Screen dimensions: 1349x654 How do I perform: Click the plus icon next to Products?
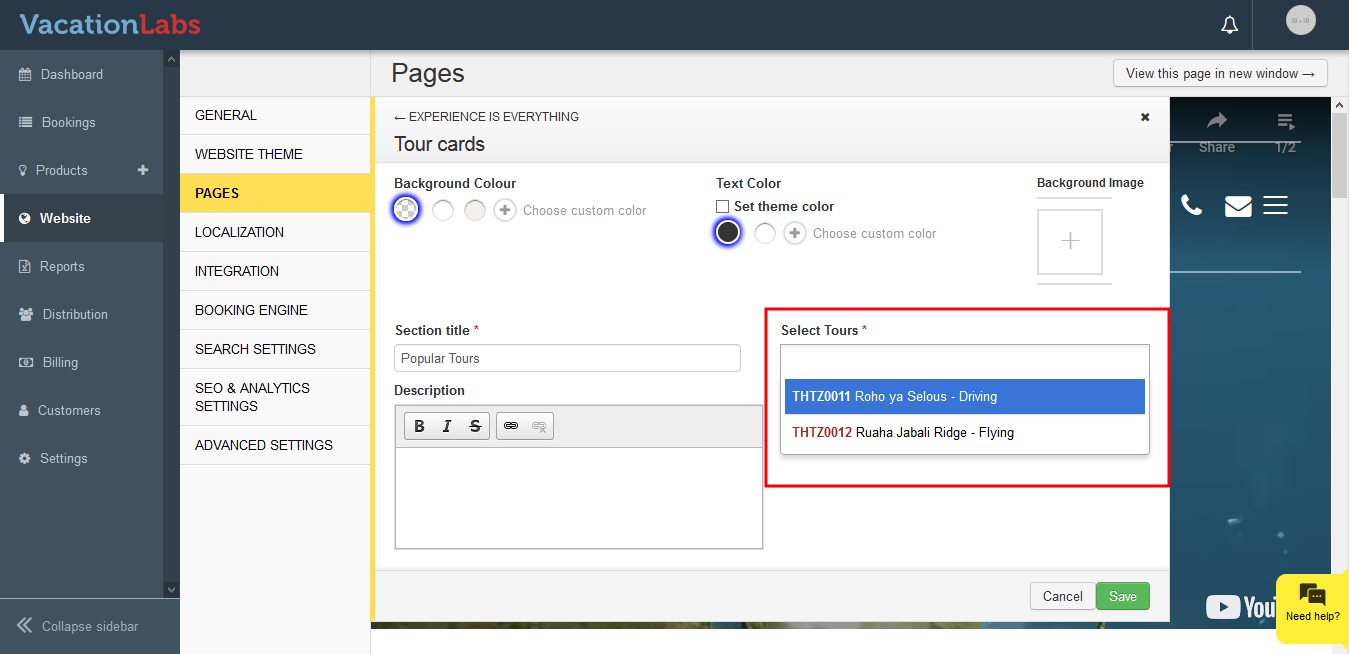tap(143, 170)
